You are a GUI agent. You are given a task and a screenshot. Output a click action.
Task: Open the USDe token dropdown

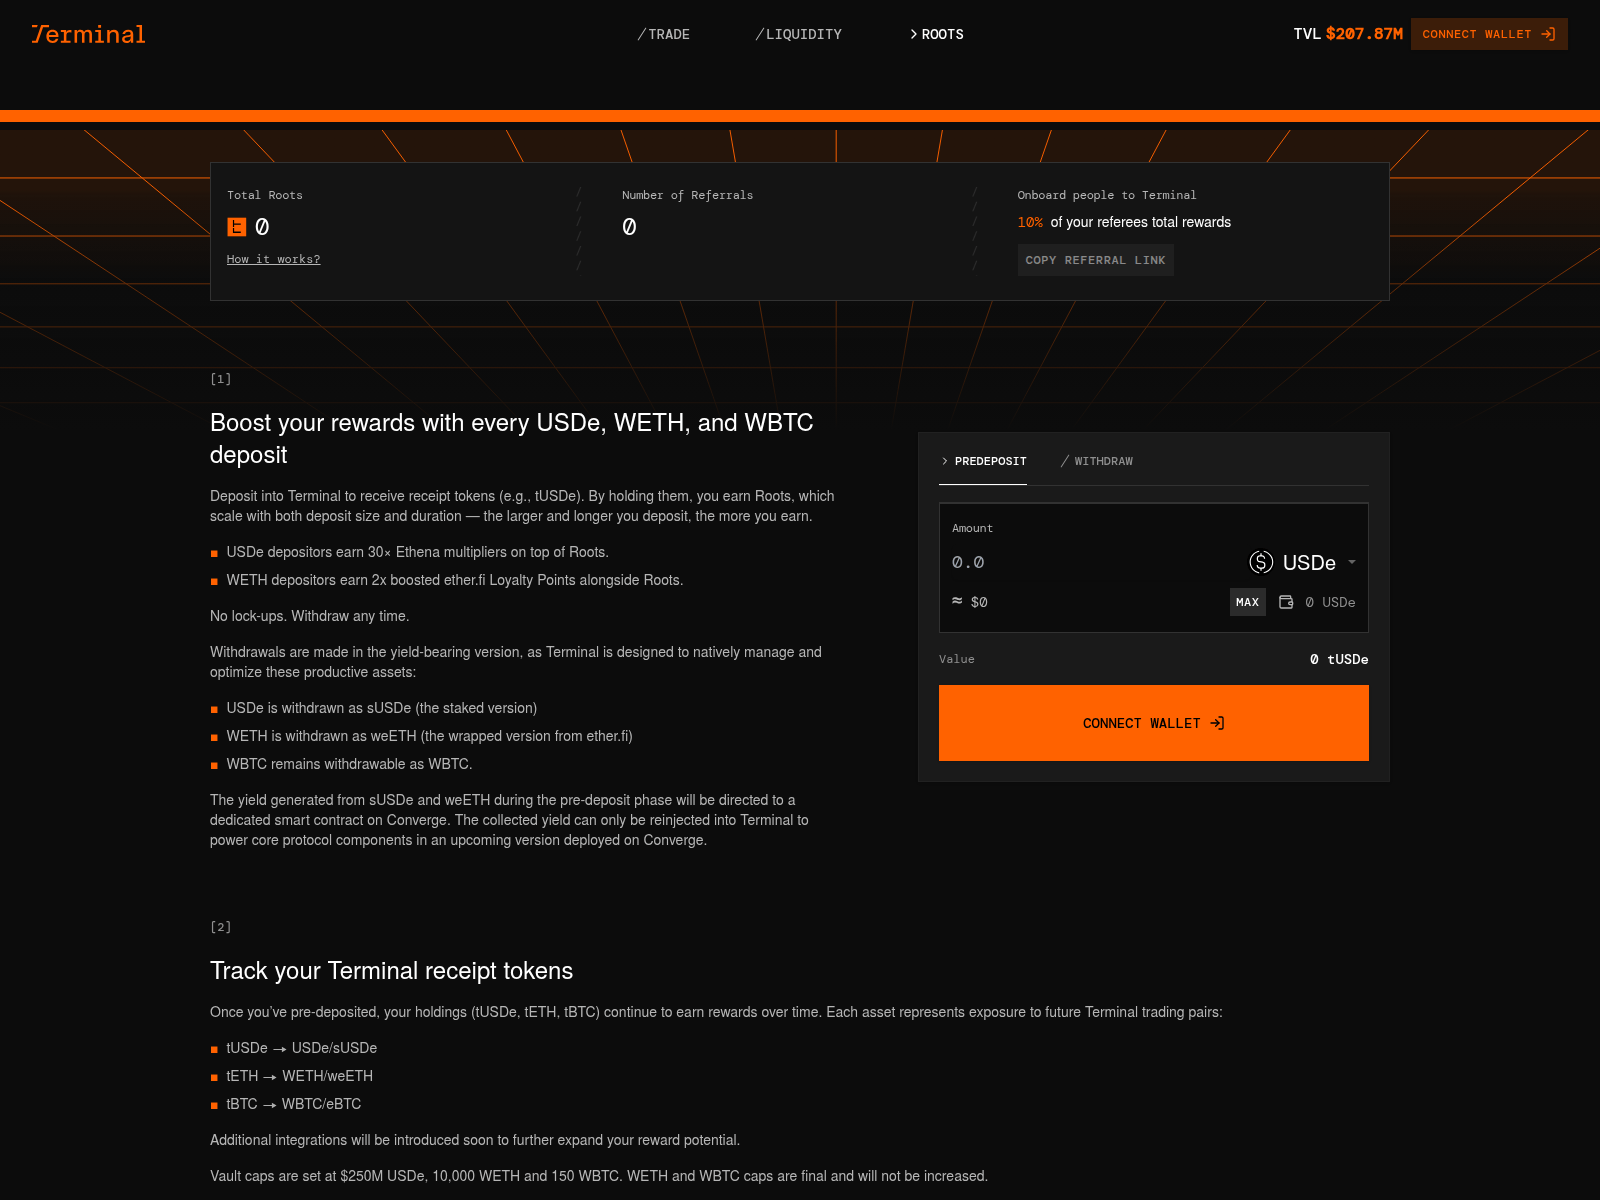pos(1303,563)
